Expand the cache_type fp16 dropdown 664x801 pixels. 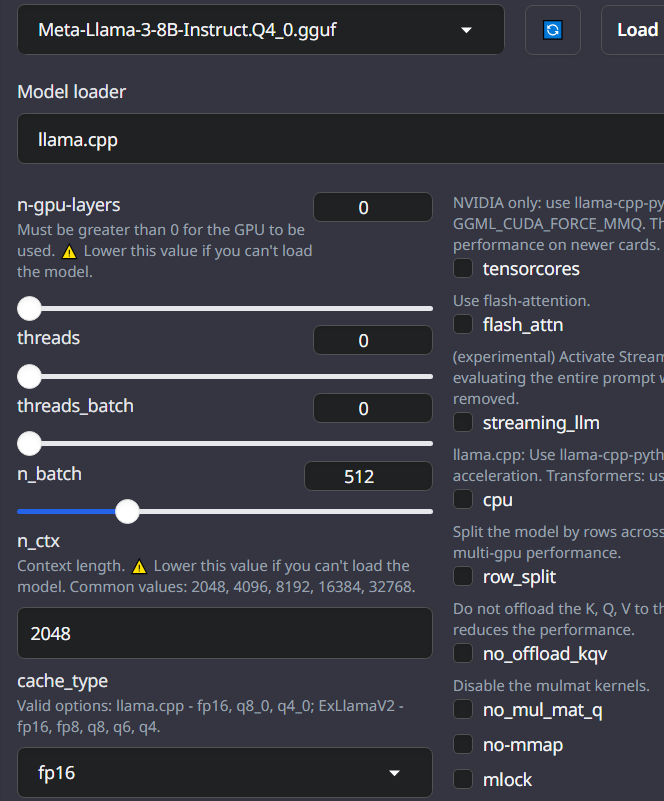pos(225,772)
